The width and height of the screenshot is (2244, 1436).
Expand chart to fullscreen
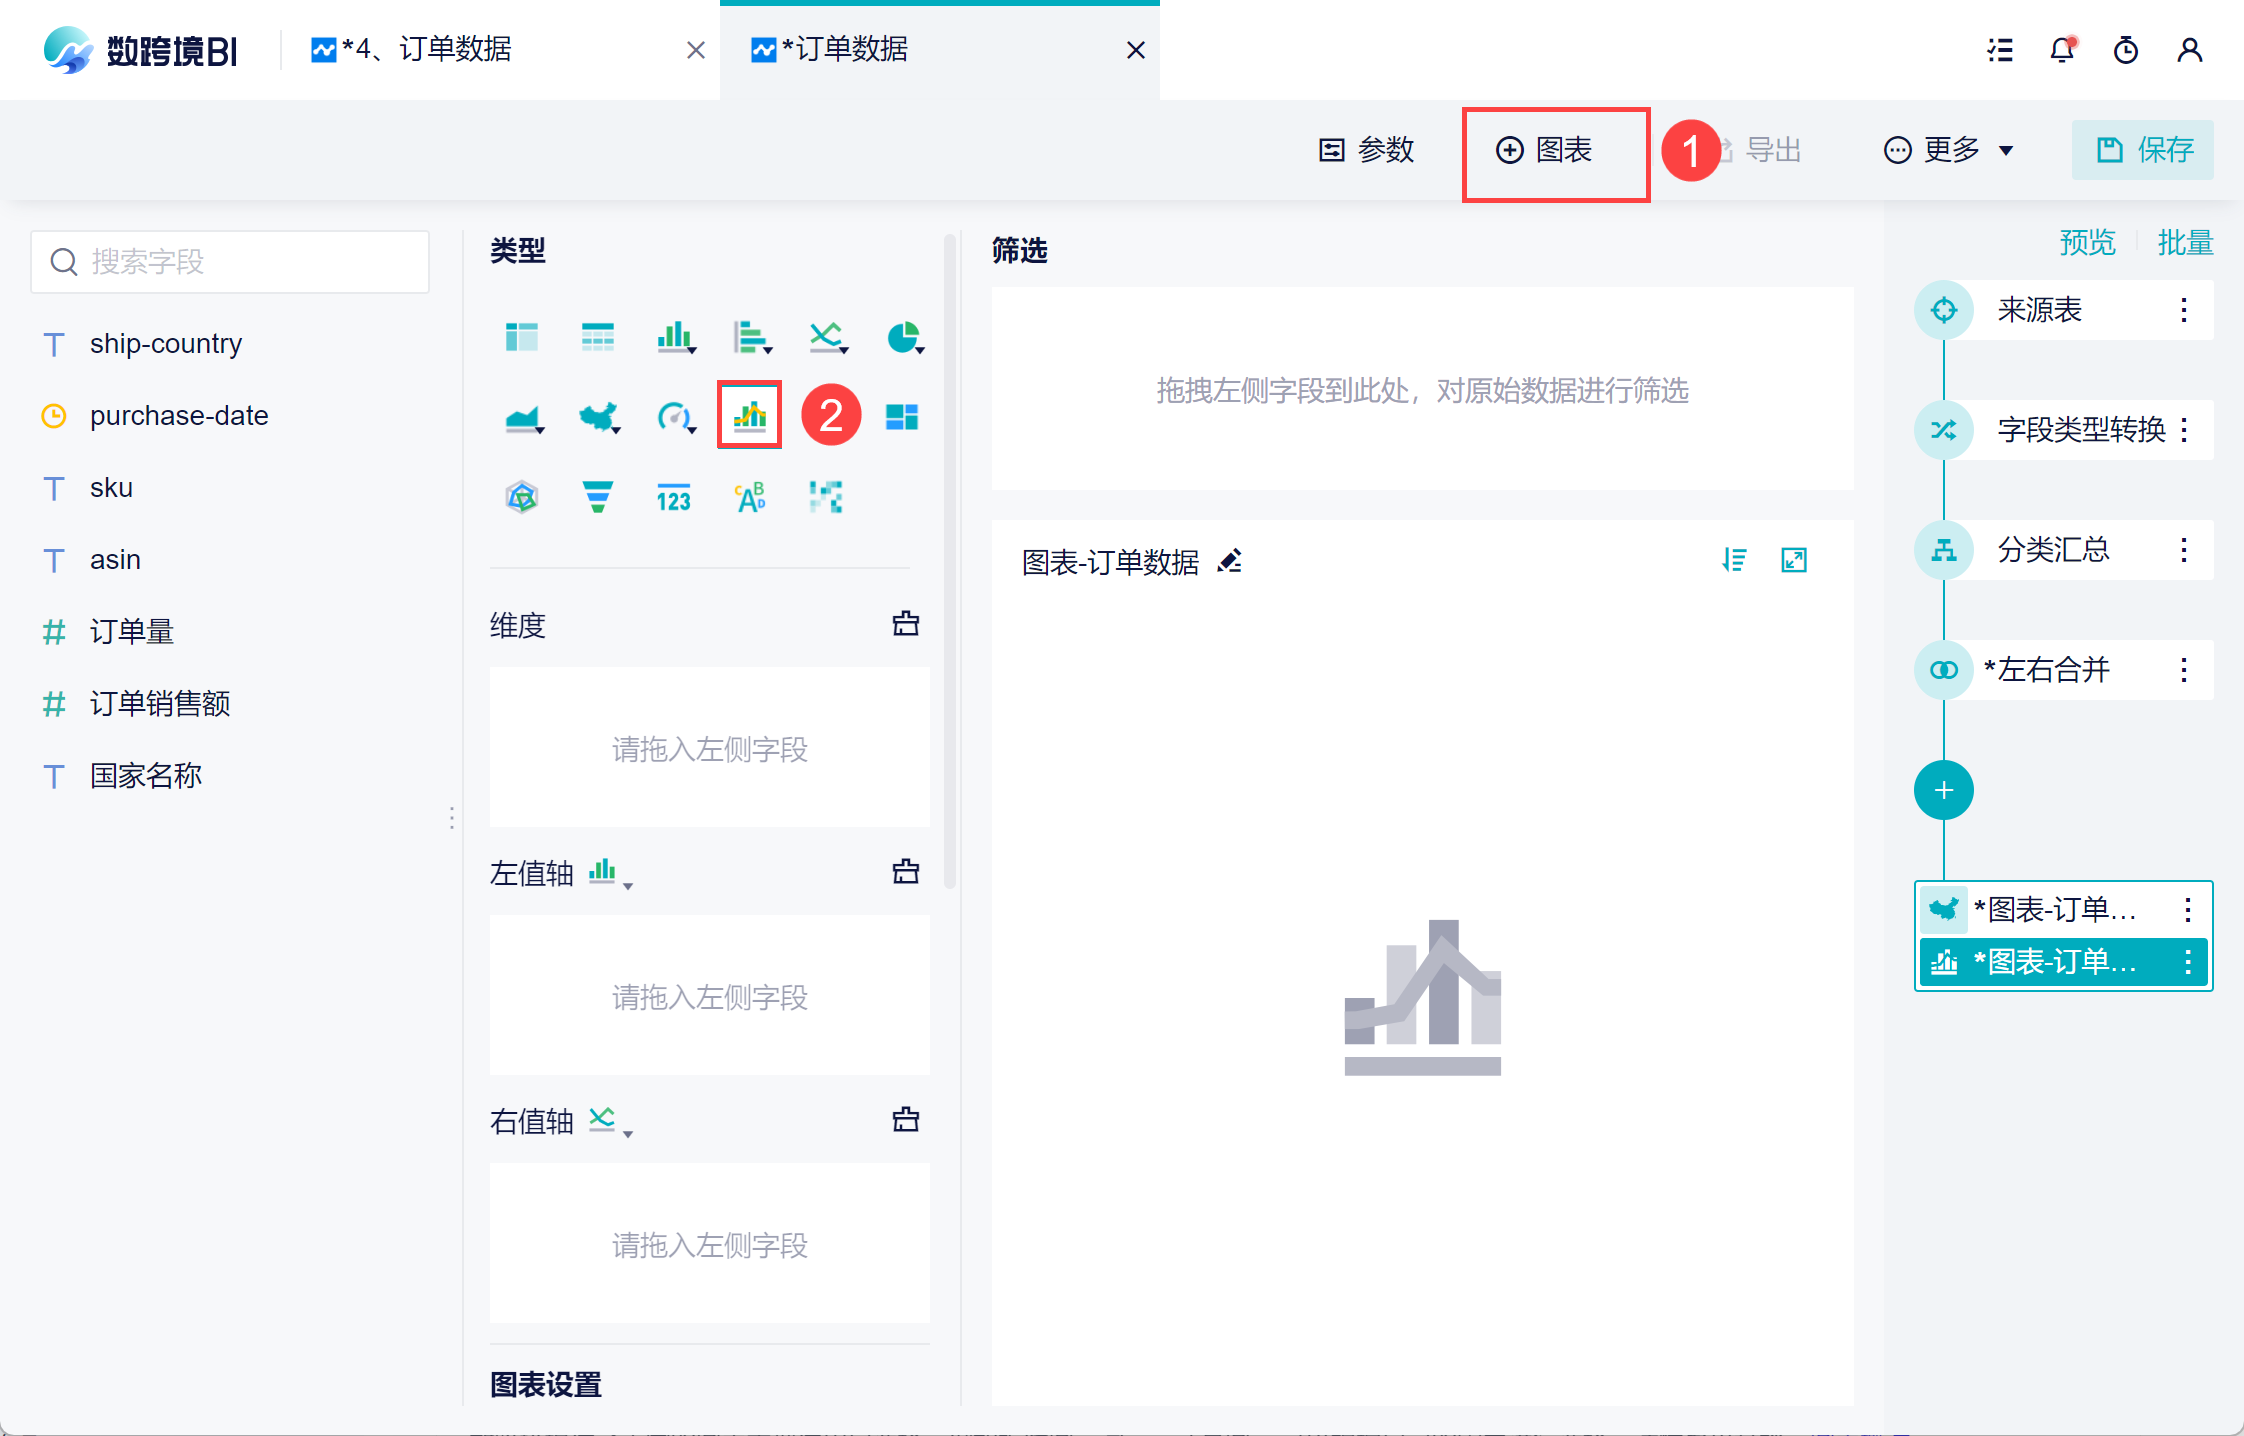1794,561
